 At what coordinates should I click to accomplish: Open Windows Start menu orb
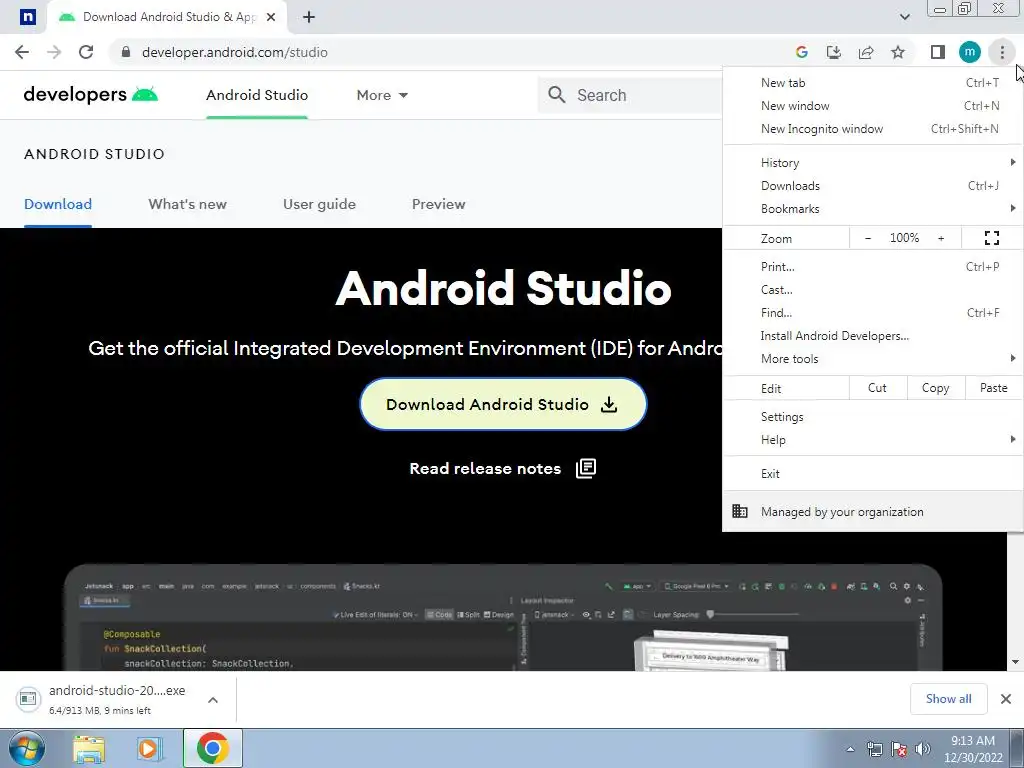pyautogui.click(x=26, y=748)
